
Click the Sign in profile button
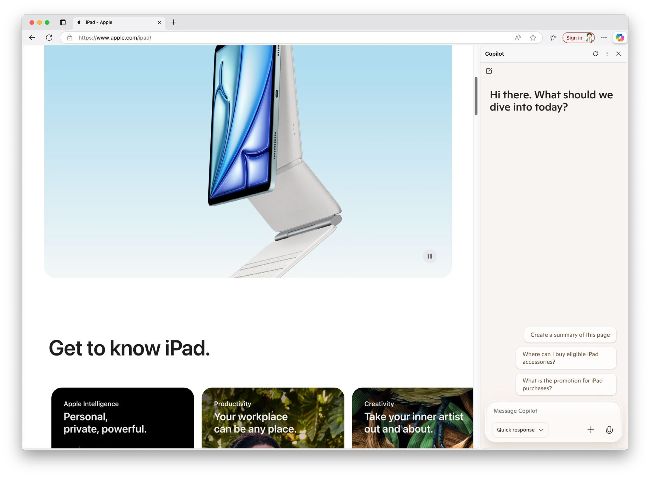coord(579,37)
